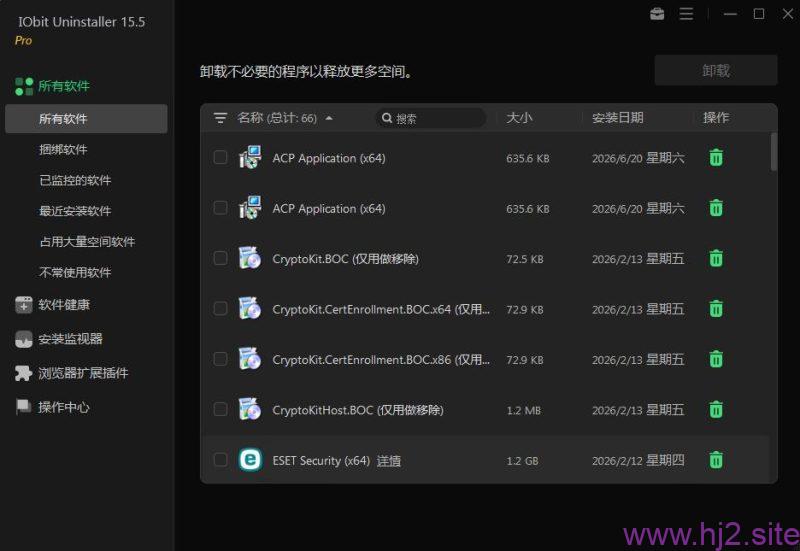Toggle the sort arrow next to 名称
This screenshot has width=800, height=551.
329,118
